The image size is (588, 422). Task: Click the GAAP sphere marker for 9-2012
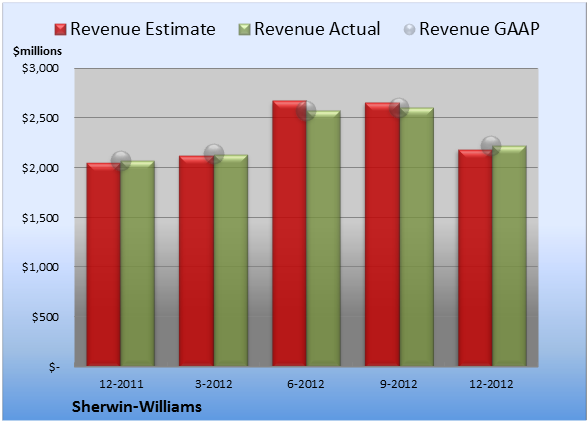[399, 108]
